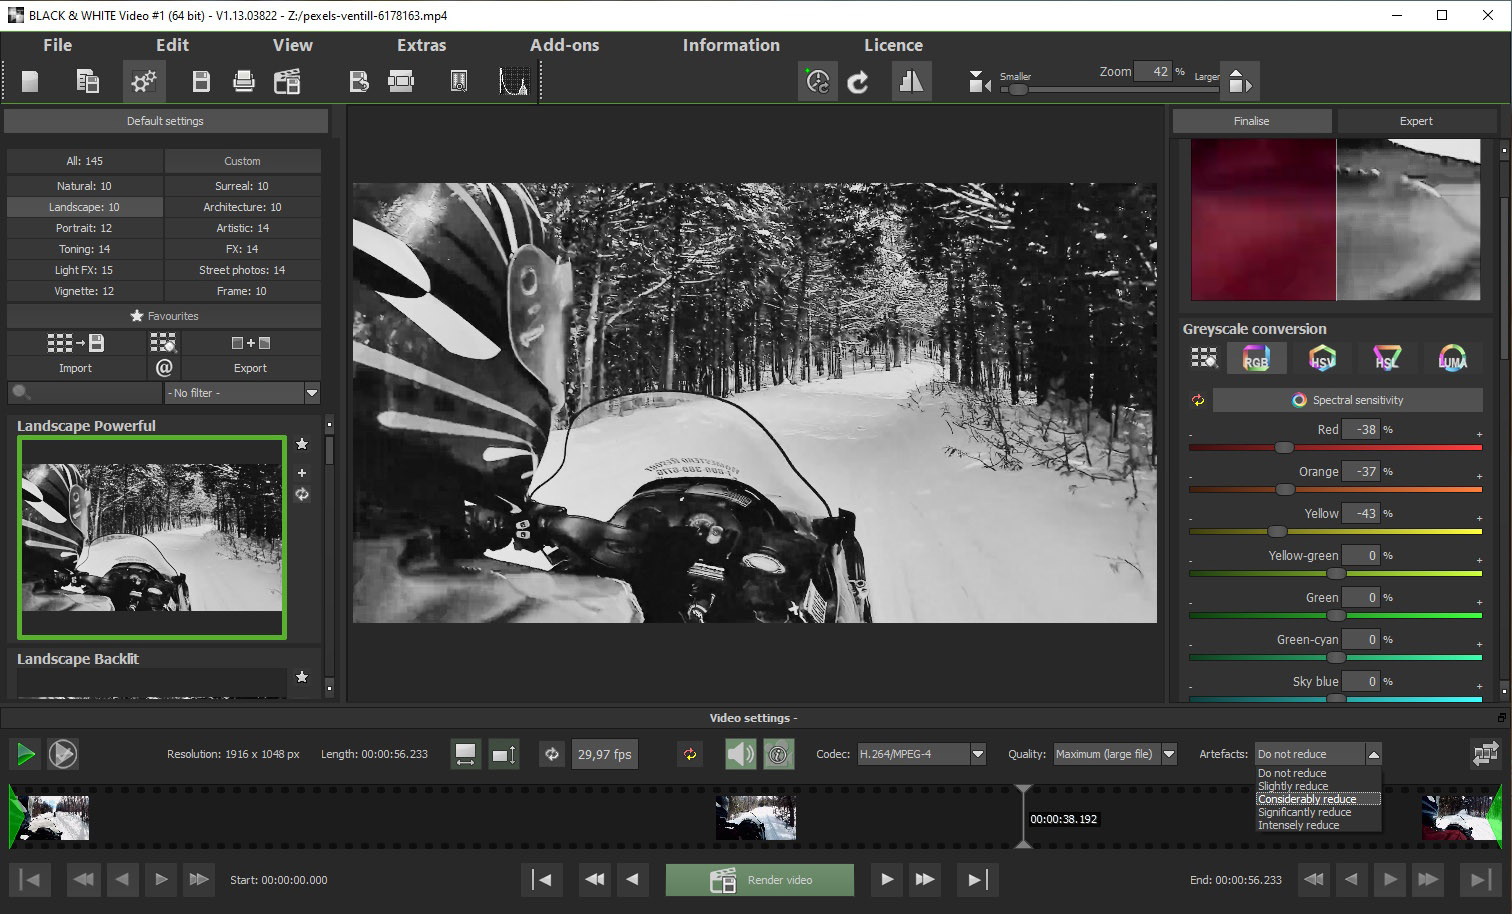
Task: Toggle the Favourites filter
Action: click(164, 316)
